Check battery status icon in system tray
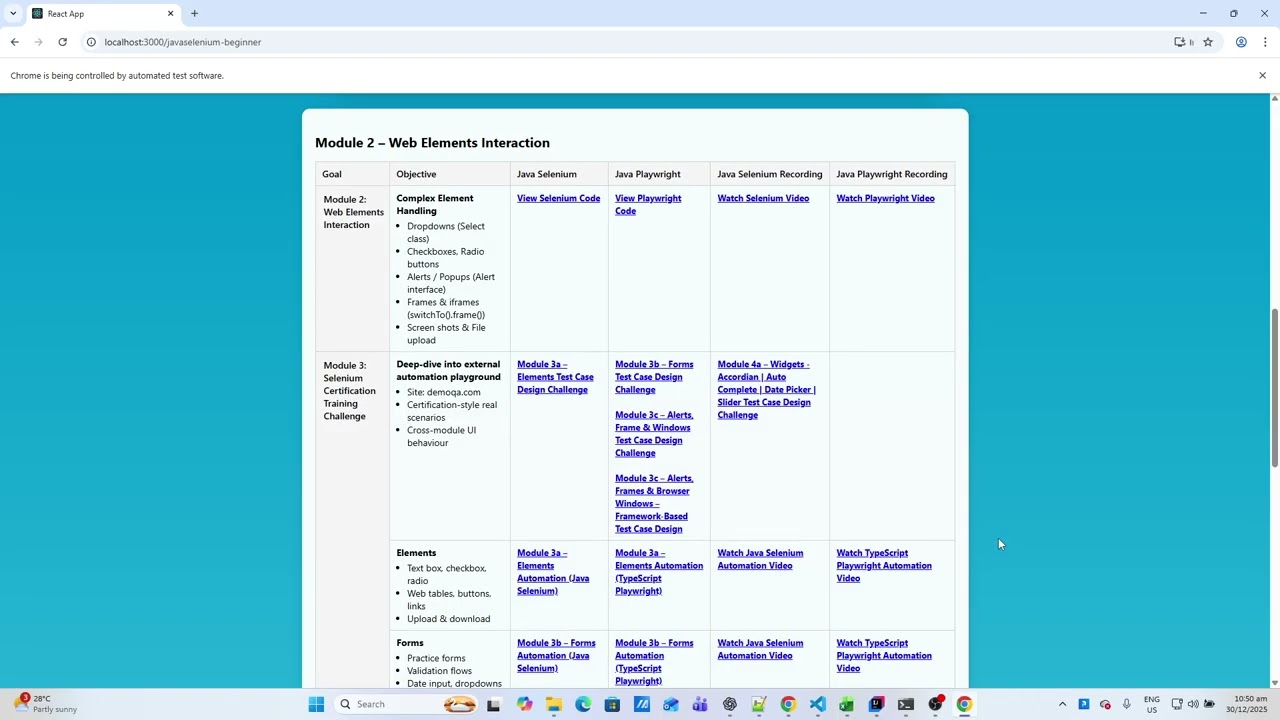Image resolution: width=1280 pixels, height=720 pixels. [x=1209, y=704]
